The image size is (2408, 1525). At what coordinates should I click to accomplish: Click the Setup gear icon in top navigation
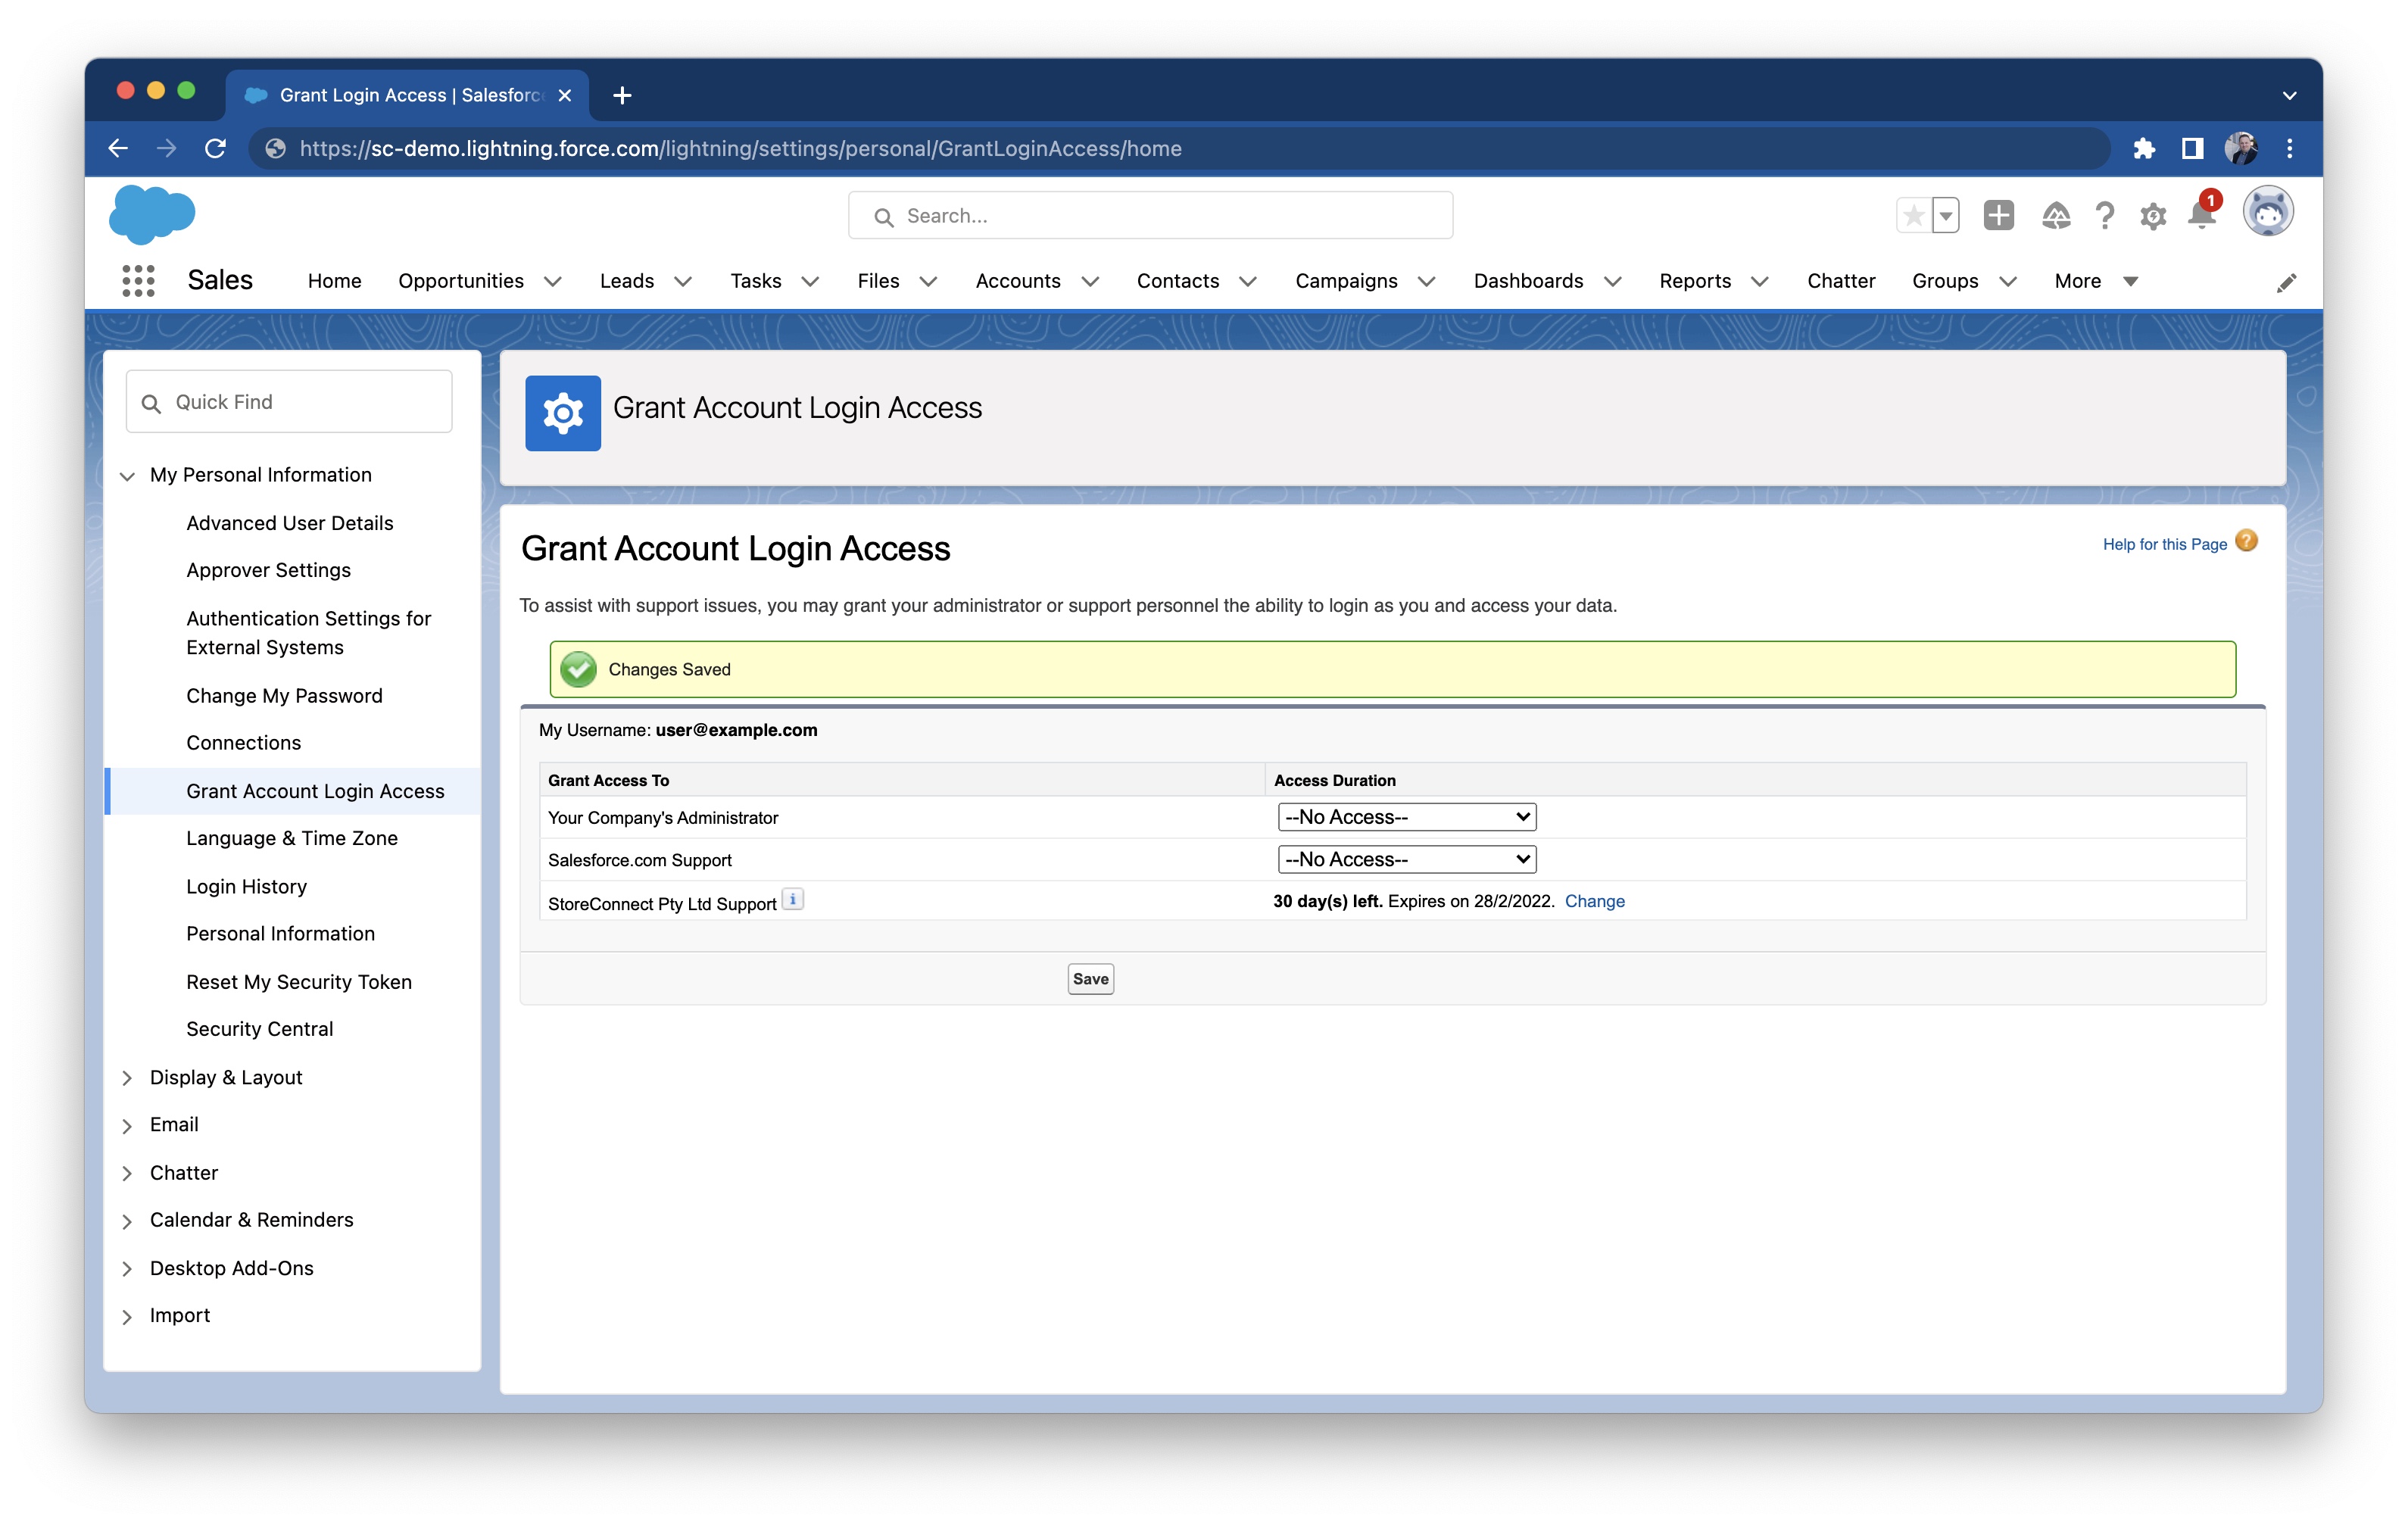point(2154,214)
